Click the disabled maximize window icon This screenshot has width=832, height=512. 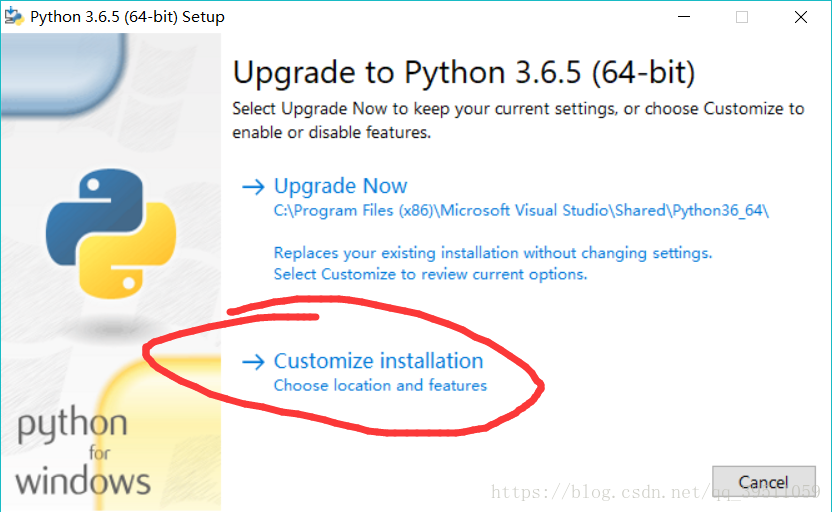tap(742, 17)
